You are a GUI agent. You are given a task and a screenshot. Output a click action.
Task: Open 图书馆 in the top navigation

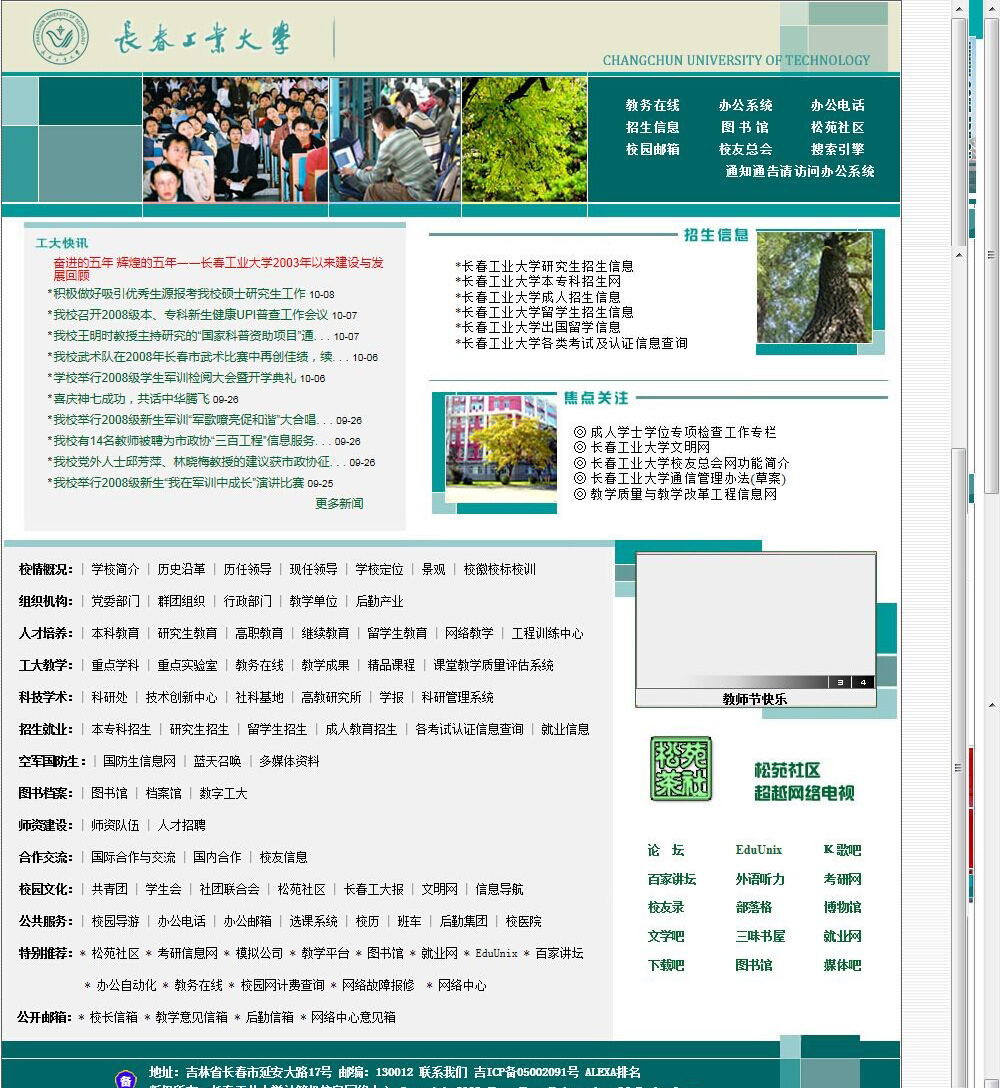pyautogui.click(x=744, y=127)
